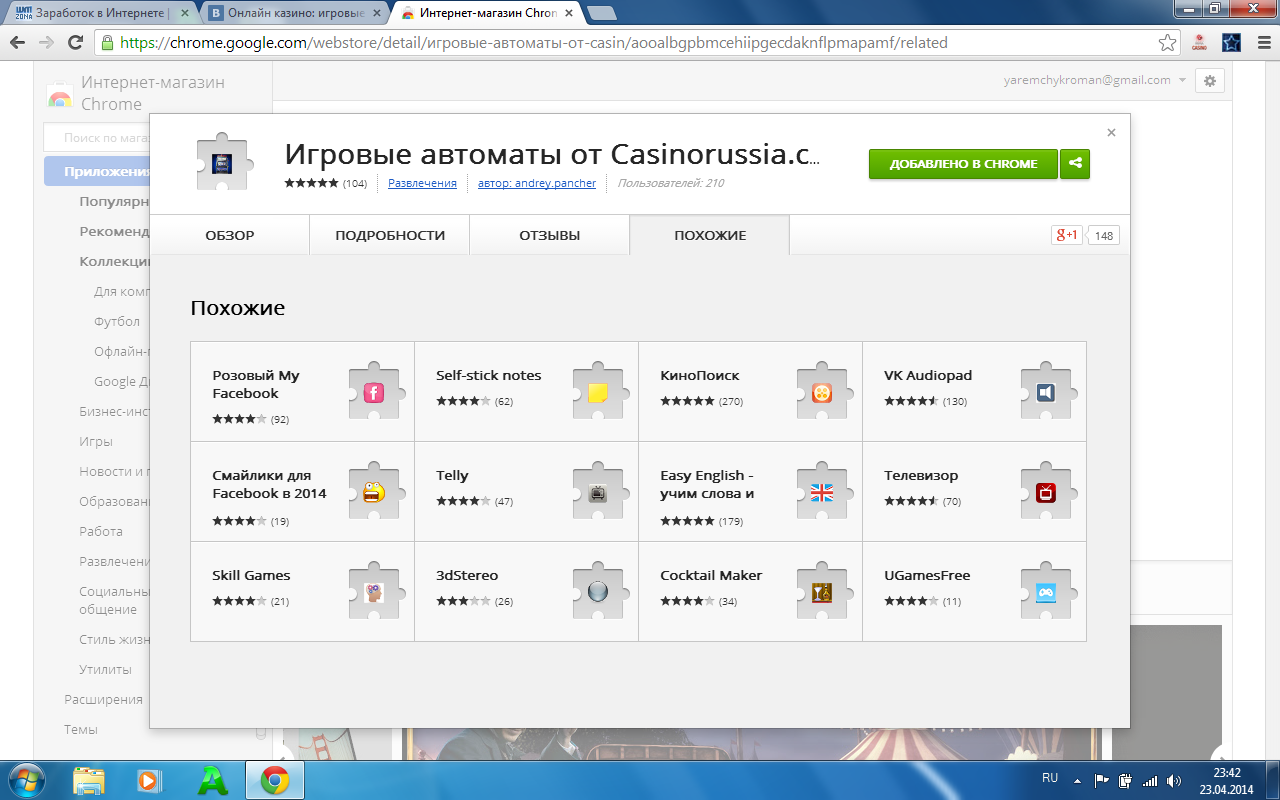Screen dimensions: 1280x800
Task: Click the Skill Games title
Action: [x=251, y=575]
